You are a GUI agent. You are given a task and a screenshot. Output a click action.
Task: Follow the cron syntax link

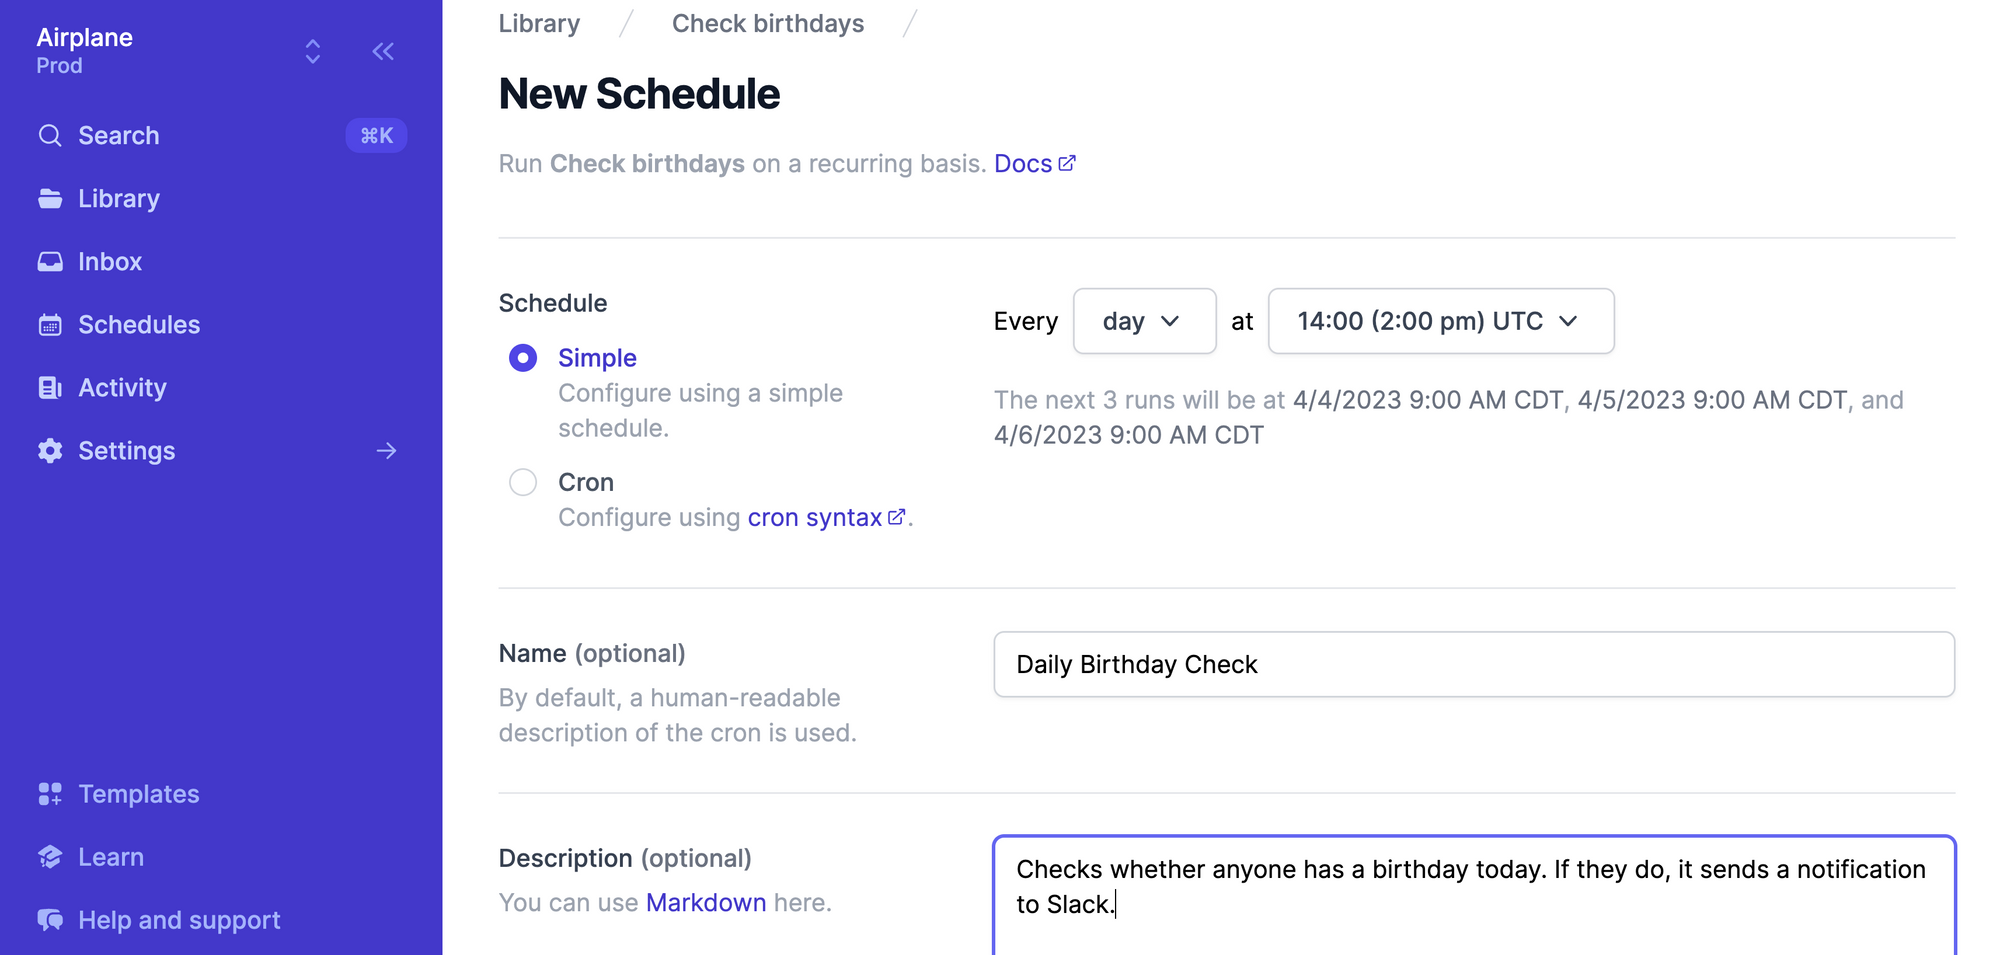827,517
